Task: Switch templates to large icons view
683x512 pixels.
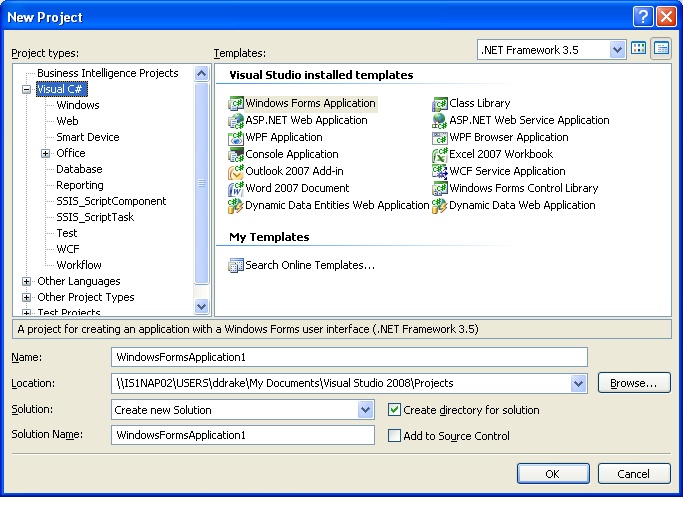Action: click(x=639, y=49)
